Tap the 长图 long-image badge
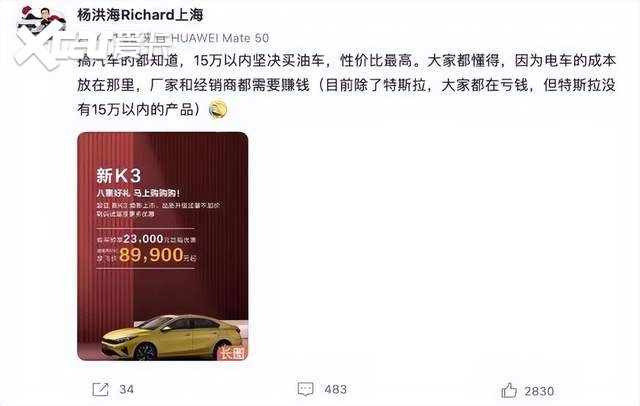Viewport: 640px width, 406px height. [x=233, y=353]
